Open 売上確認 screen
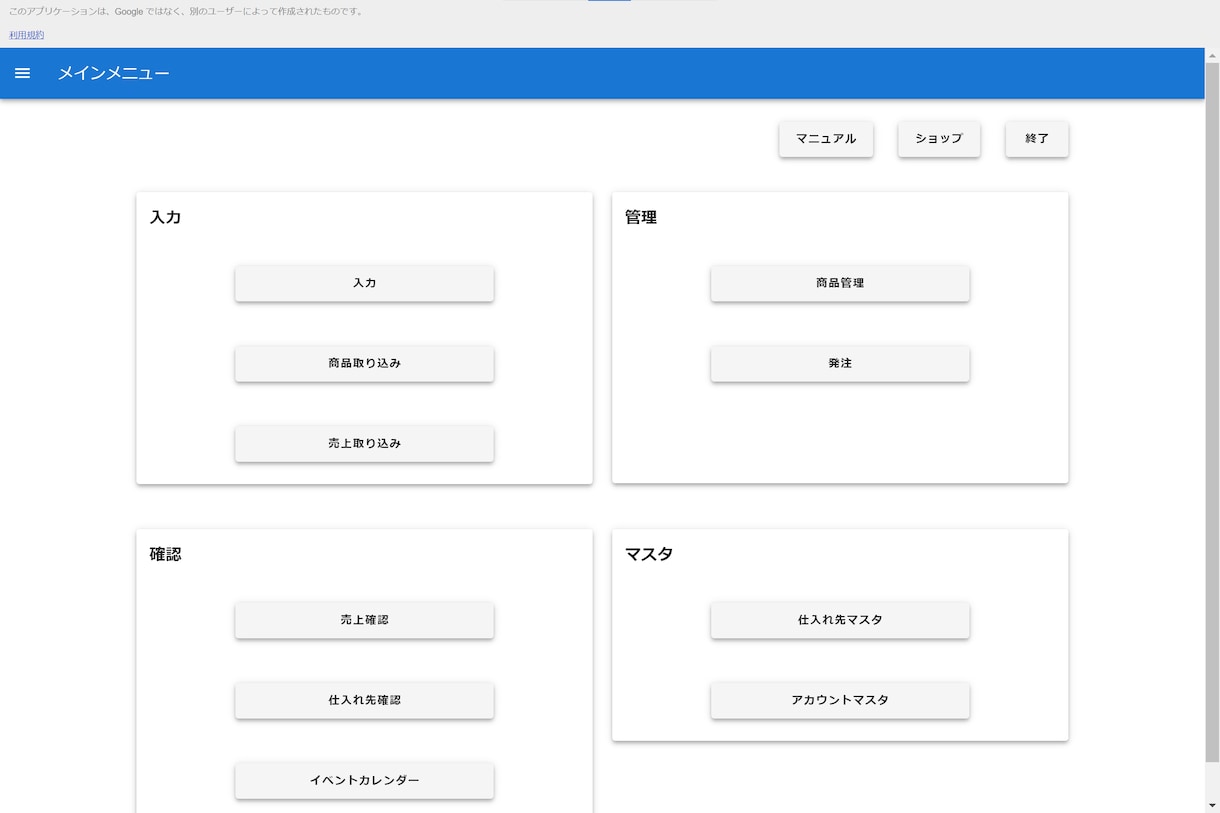This screenshot has height=813, width=1220. click(x=364, y=620)
